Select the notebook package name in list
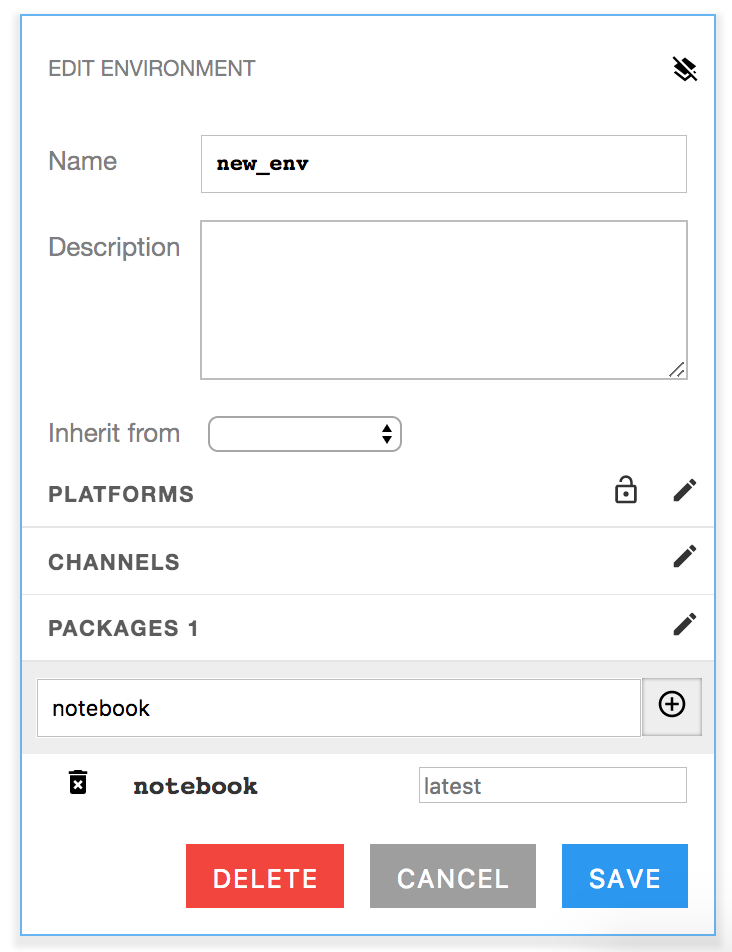732x952 pixels. point(195,786)
